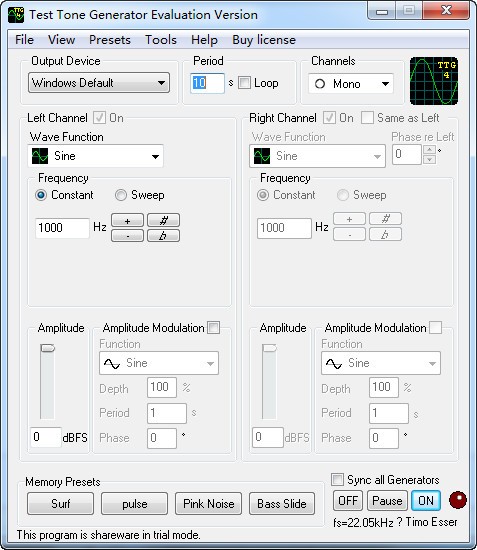Open the Output Device dropdown
This screenshot has height=550, width=477.
99,83
